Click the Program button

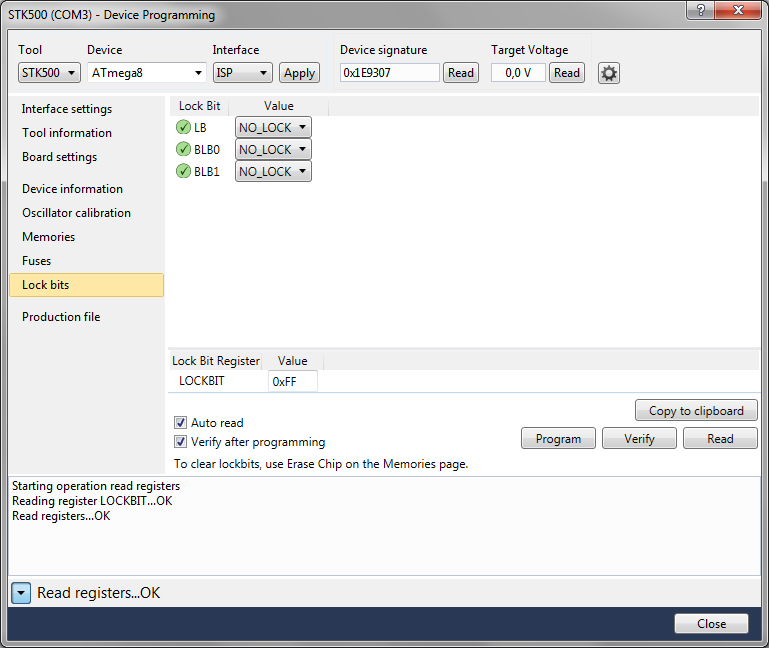[558, 439]
